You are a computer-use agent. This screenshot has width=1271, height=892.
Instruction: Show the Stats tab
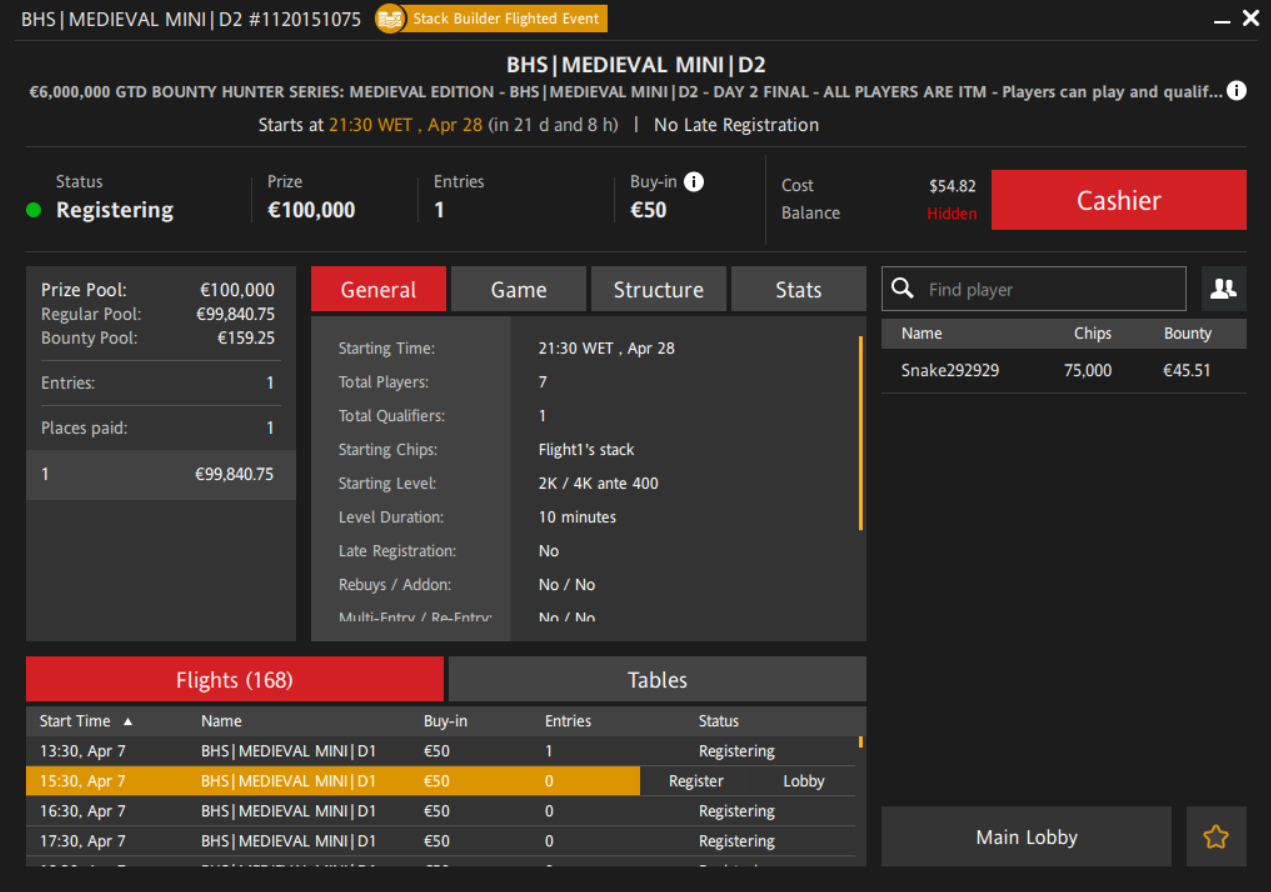click(x=798, y=290)
